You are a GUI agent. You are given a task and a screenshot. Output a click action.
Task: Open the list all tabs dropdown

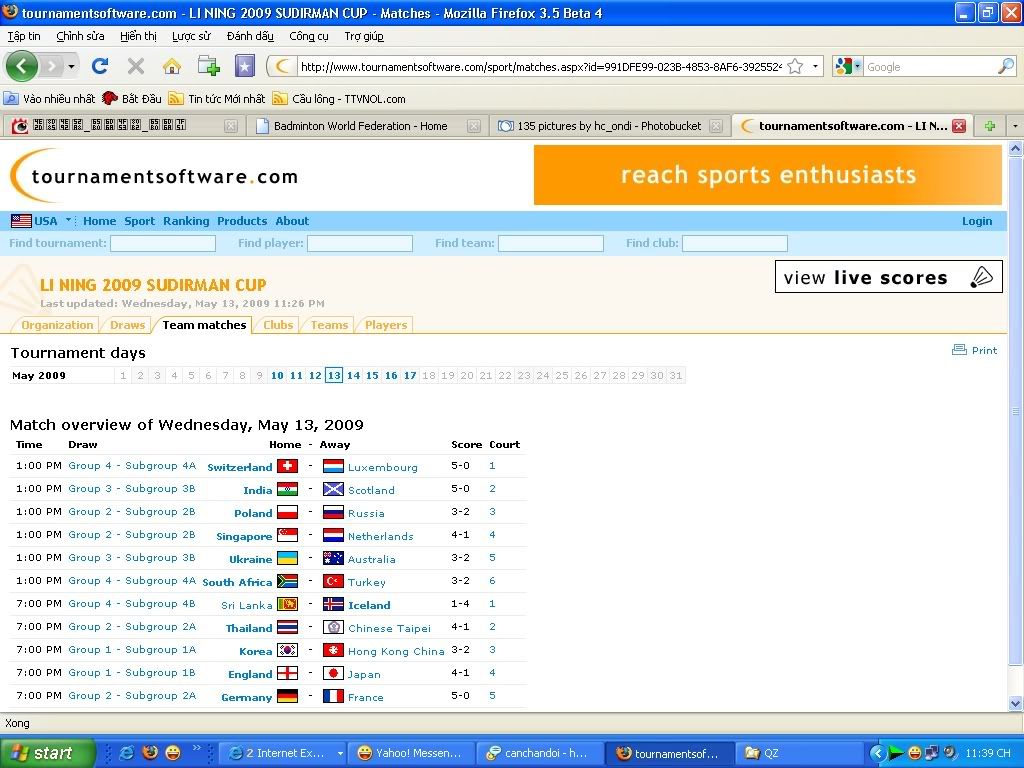coord(1015,126)
